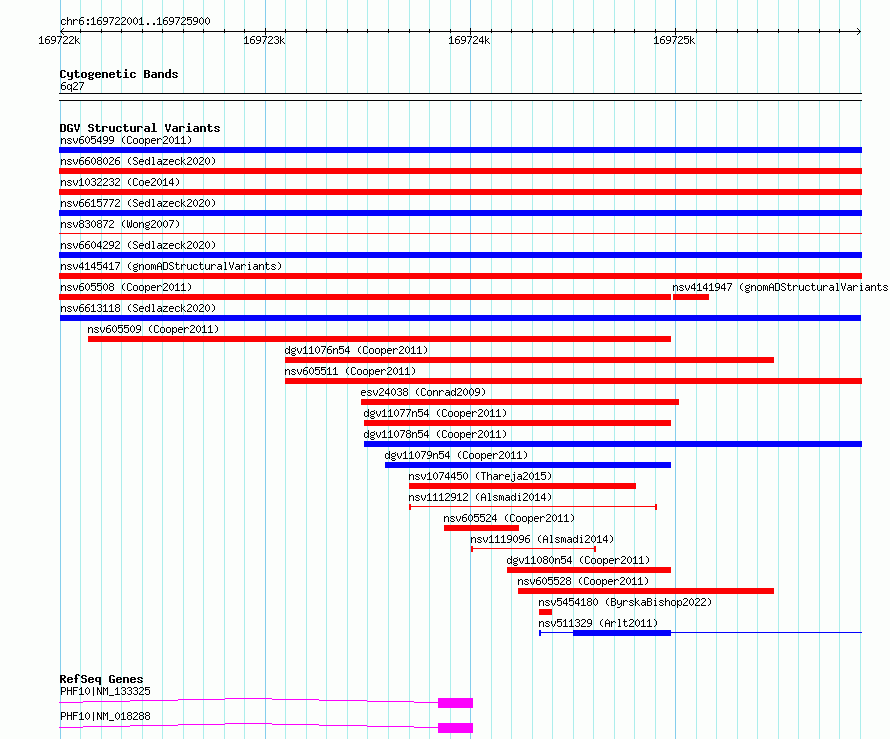Open nsv1032232 (Coe2014) variant label

120,182
